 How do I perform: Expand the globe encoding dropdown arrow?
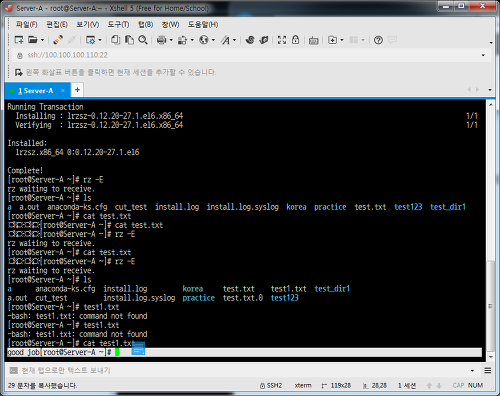213,40
